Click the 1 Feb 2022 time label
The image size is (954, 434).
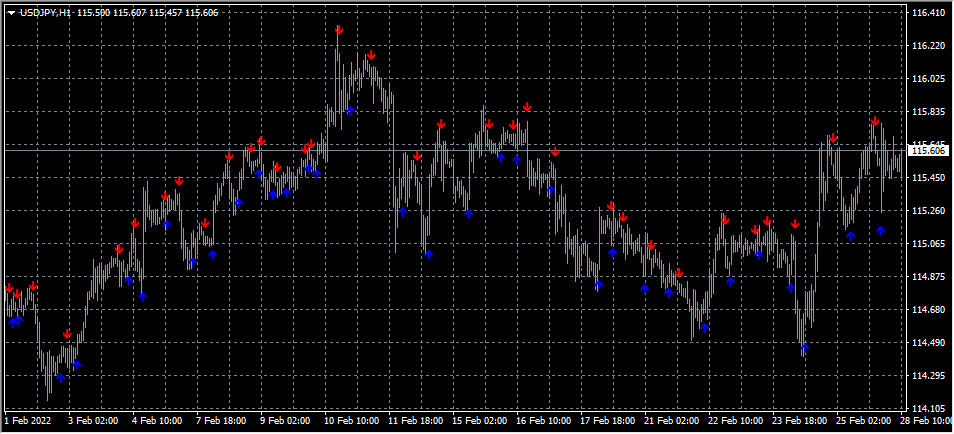28,421
